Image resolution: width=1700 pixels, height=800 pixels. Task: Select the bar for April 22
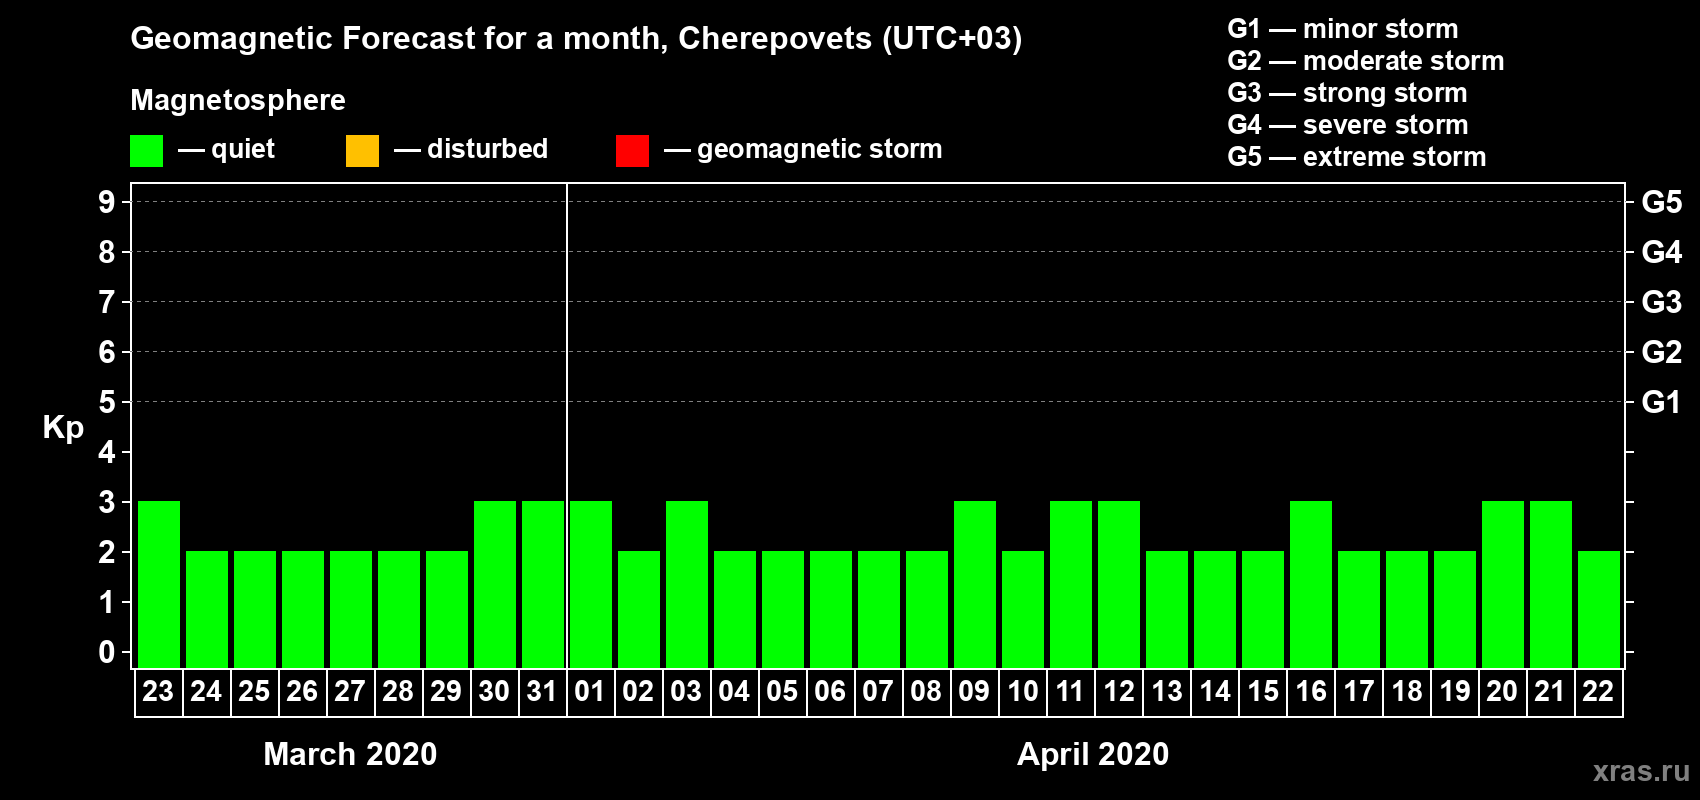tap(1599, 609)
